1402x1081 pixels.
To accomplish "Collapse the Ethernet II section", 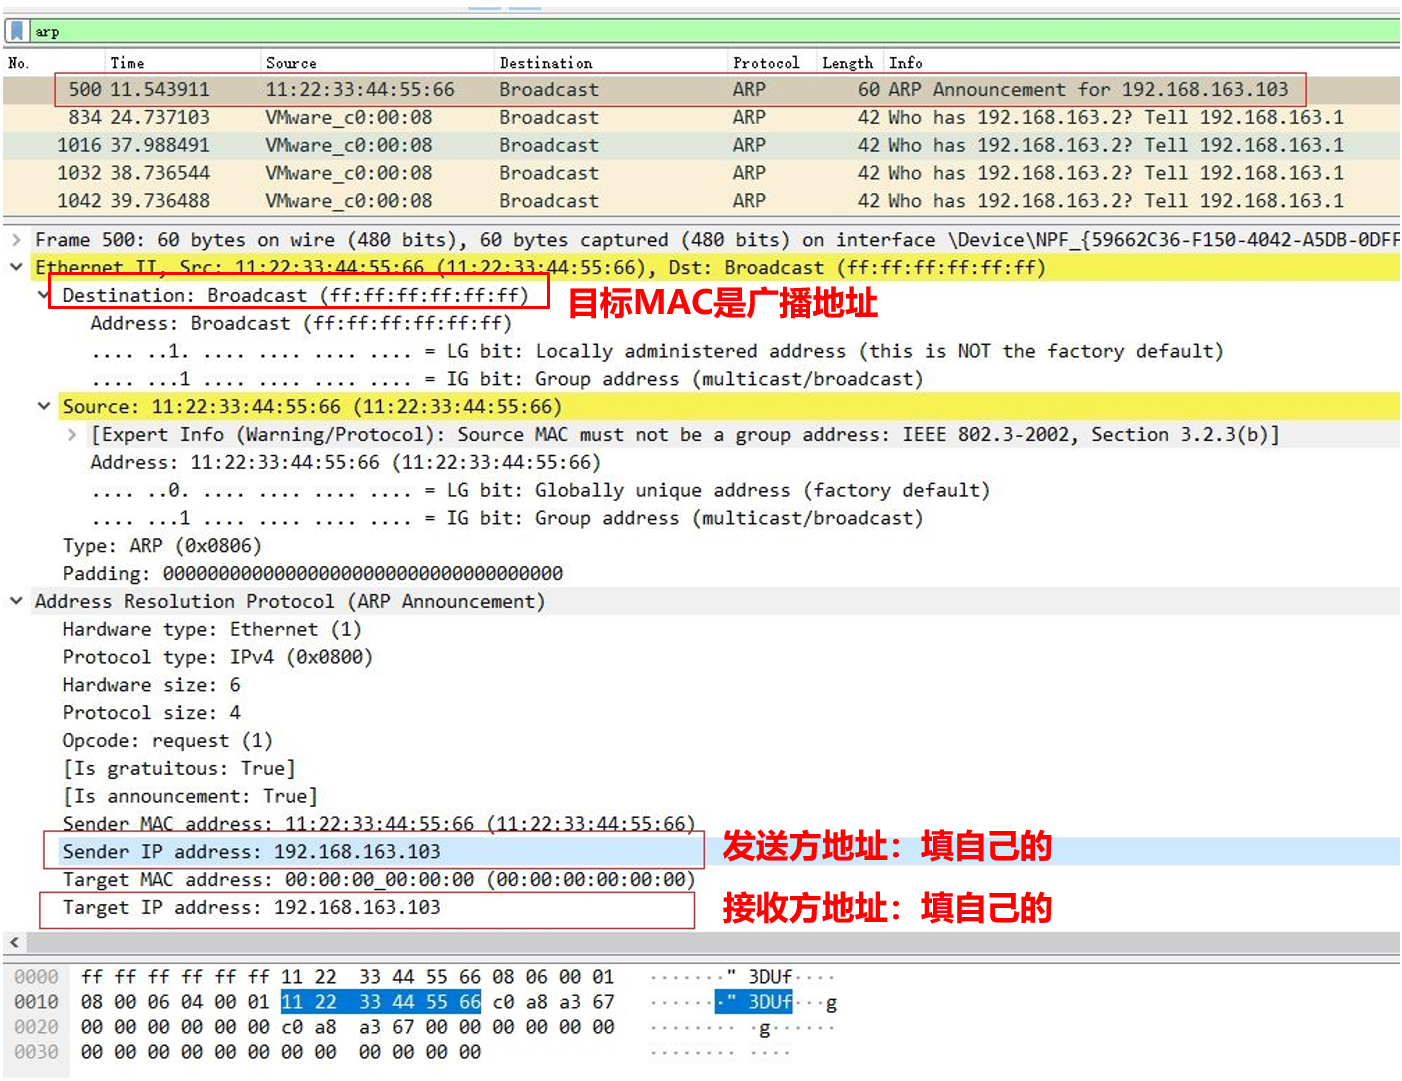I will point(16,267).
